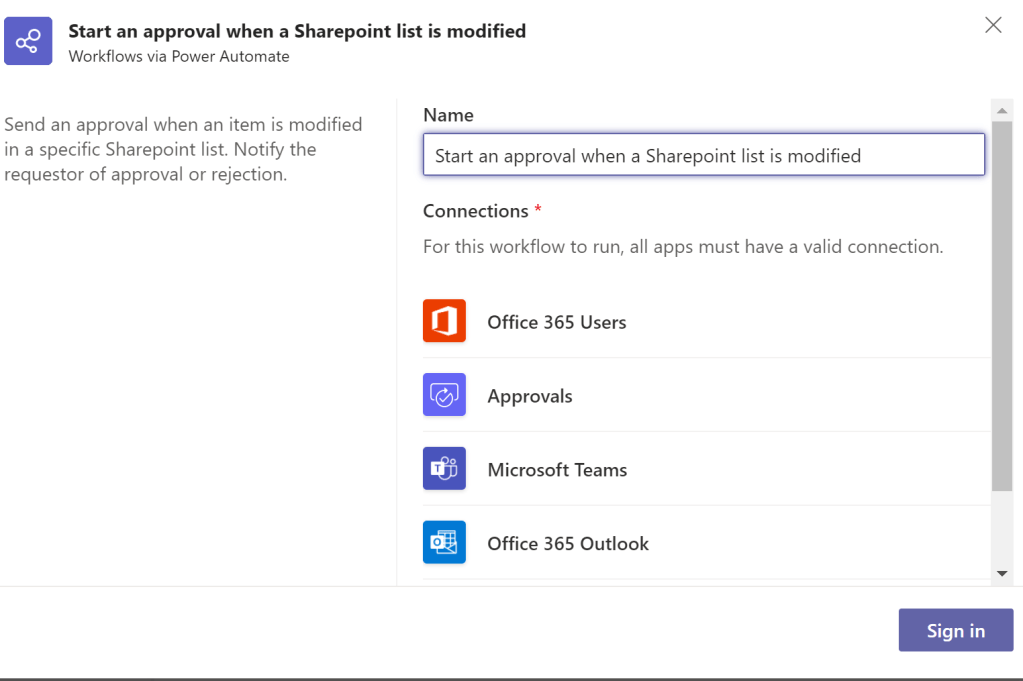
Task: Click the scrollbar up arrow
Action: tap(1002, 110)
